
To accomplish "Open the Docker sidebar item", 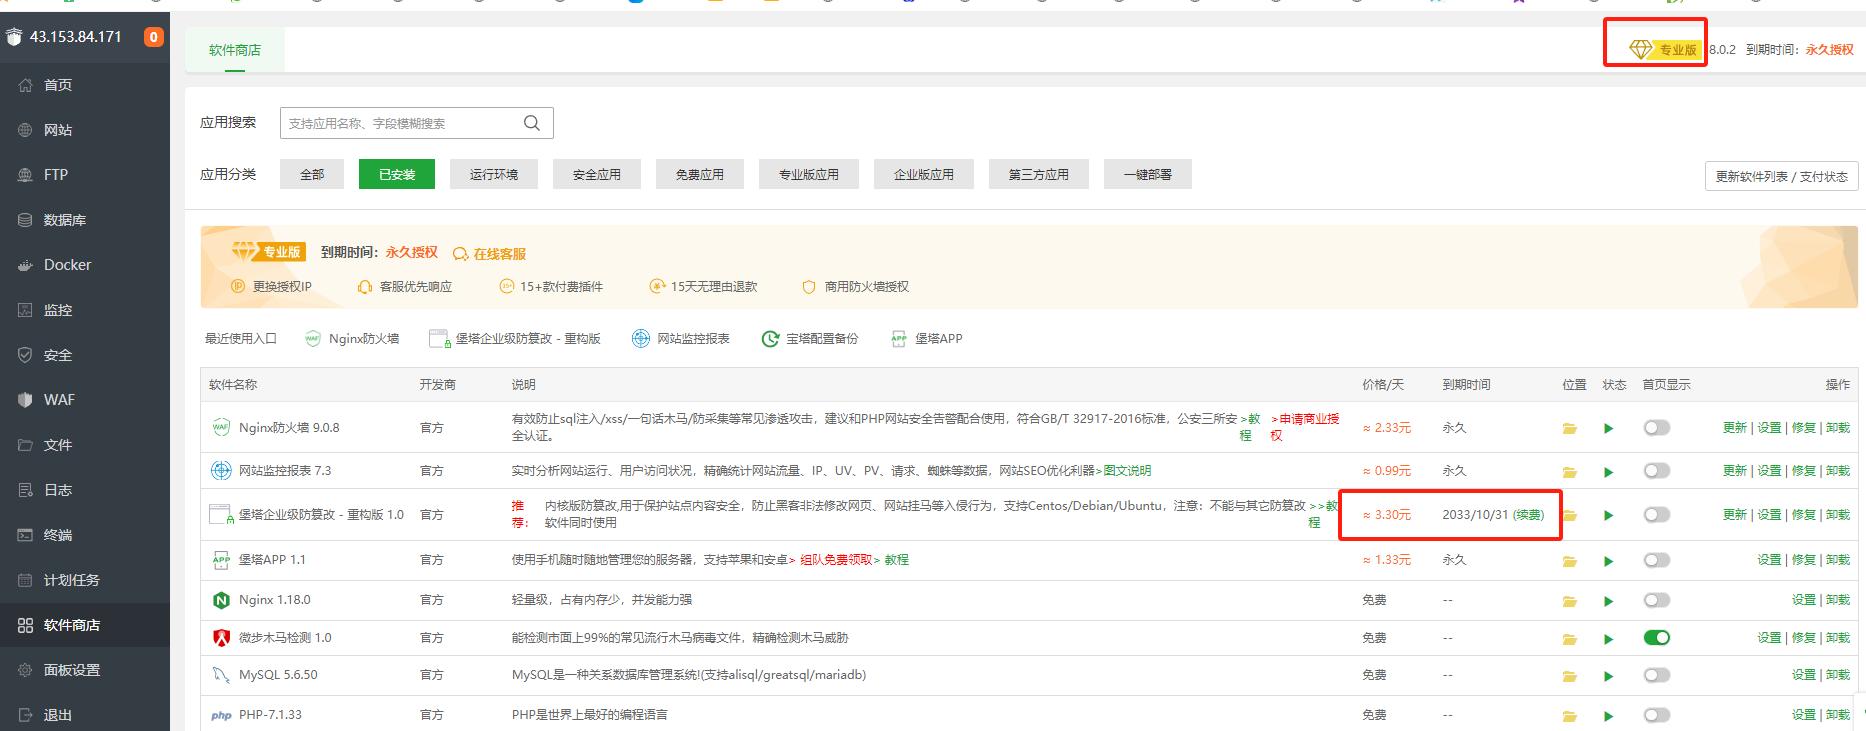I will point(85,265).
